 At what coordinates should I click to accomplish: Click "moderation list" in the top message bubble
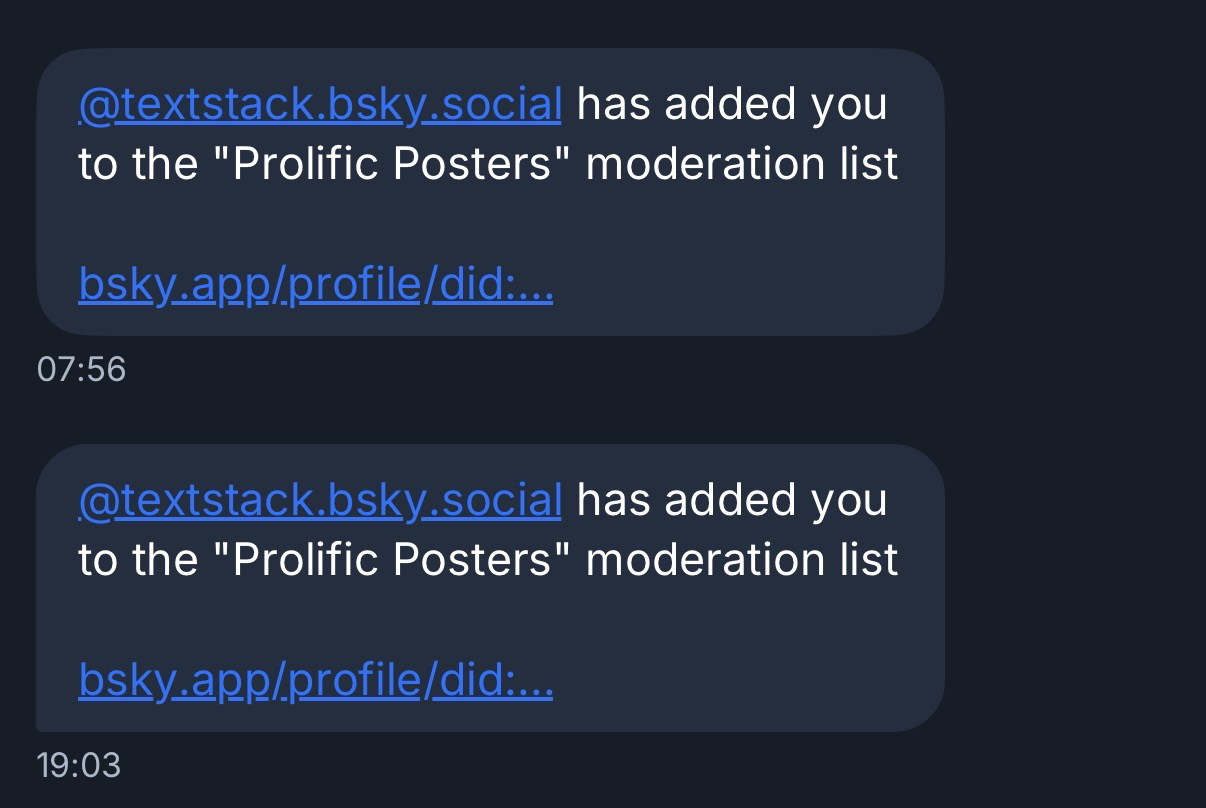742,164
